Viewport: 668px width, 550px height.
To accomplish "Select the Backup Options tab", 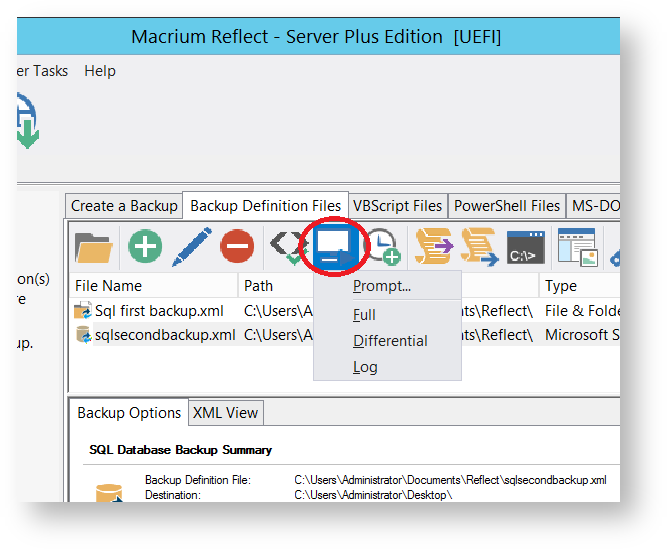I will 129,412.
